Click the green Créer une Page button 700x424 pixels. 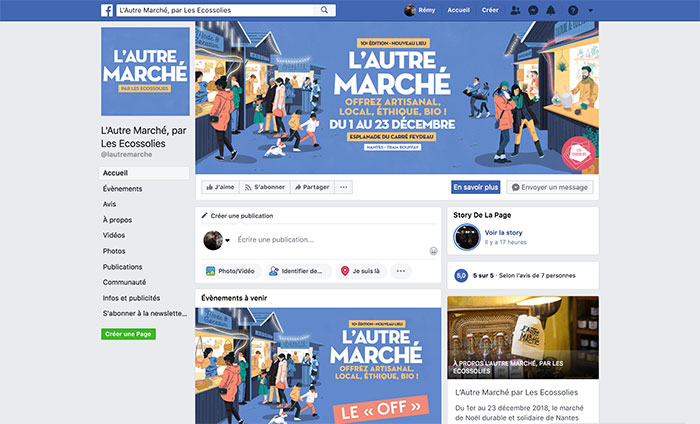tap(128, 334)
